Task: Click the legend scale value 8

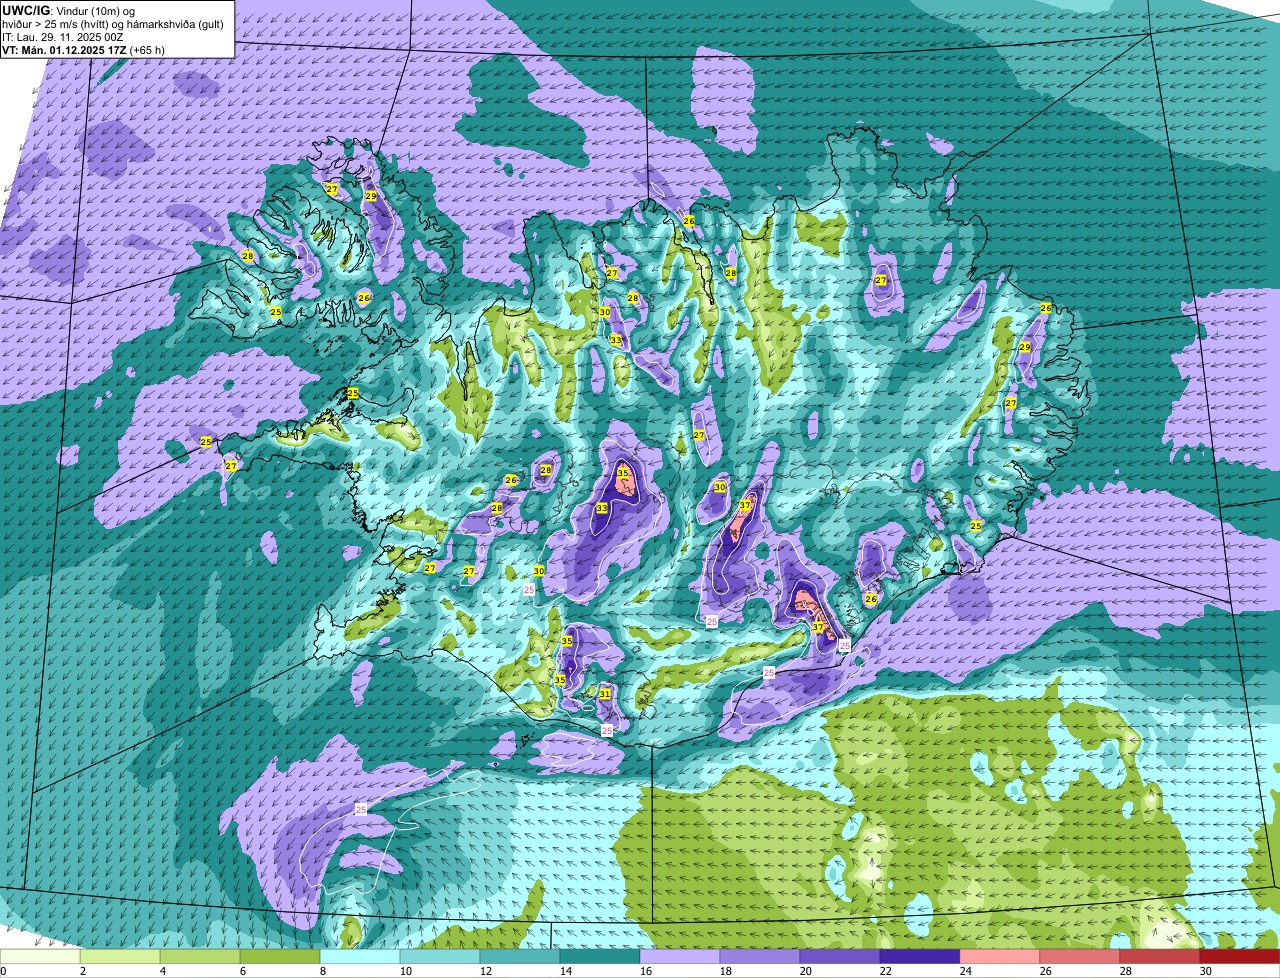Action: click(x=322, y=971)
